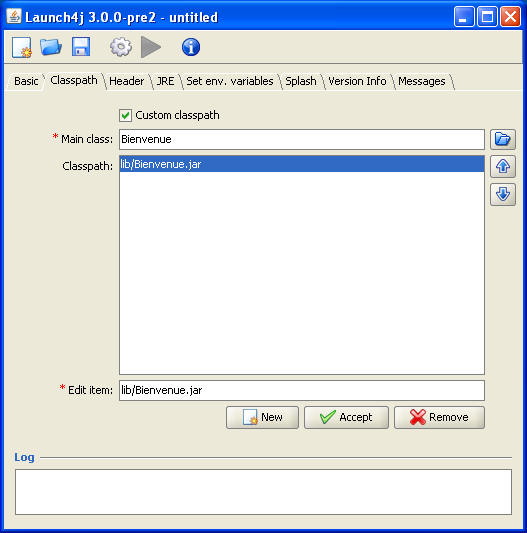Screen dimensions: 527x533
Task: Open the About info icon
Action: [x=191, y=47]
